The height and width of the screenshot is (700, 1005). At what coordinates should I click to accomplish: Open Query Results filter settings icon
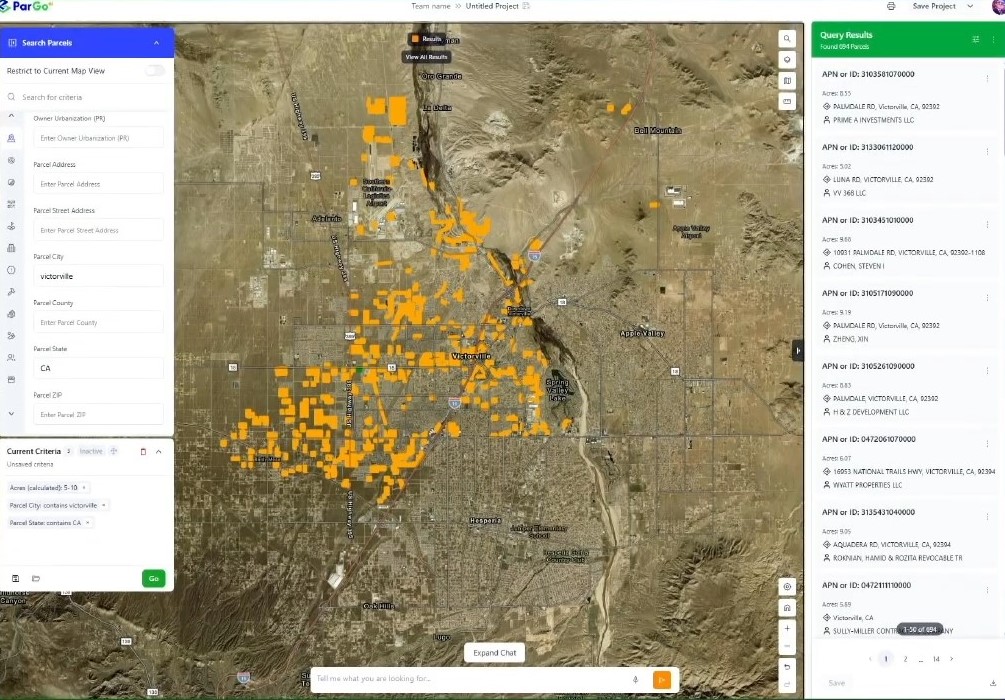point(976,39)
